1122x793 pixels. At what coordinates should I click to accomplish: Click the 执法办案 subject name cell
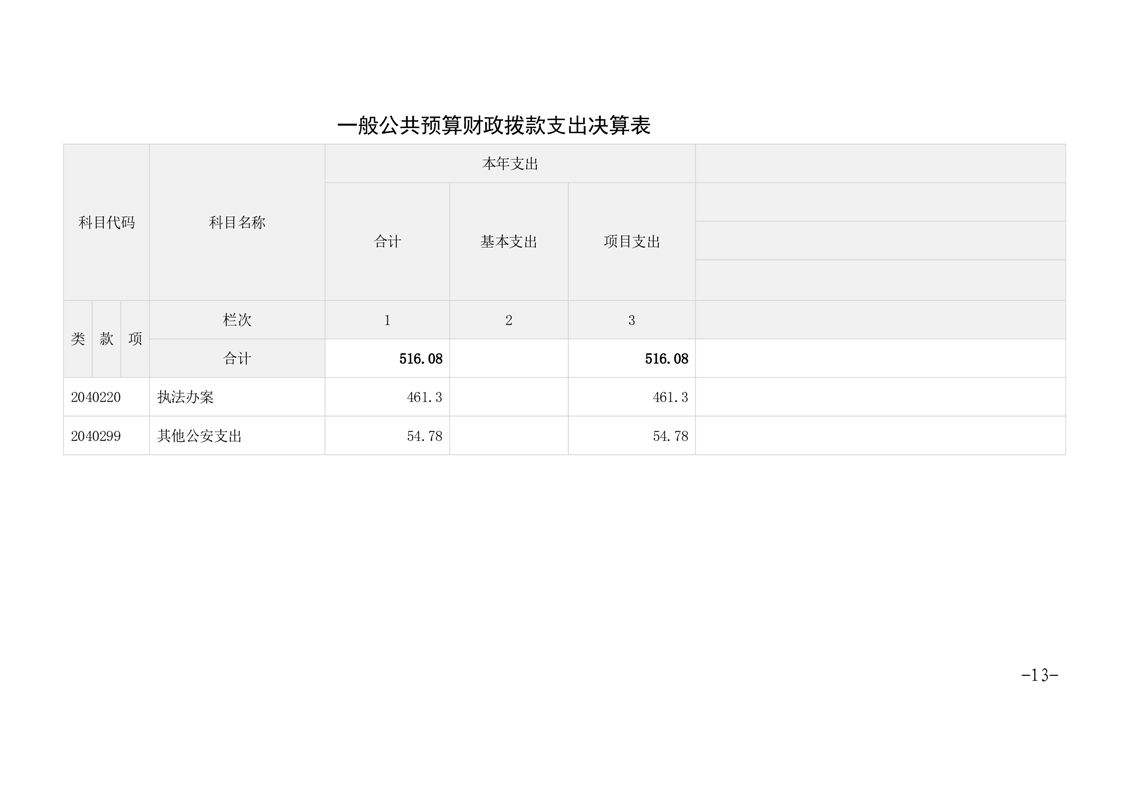[186, 397]
